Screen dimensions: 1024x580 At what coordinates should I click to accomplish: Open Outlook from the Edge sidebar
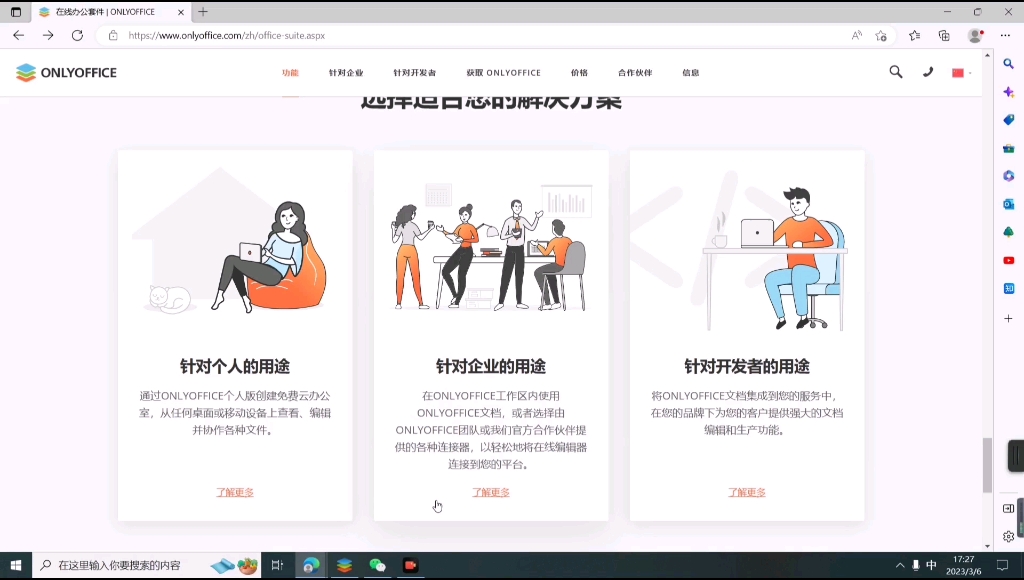coord(1009,203)
